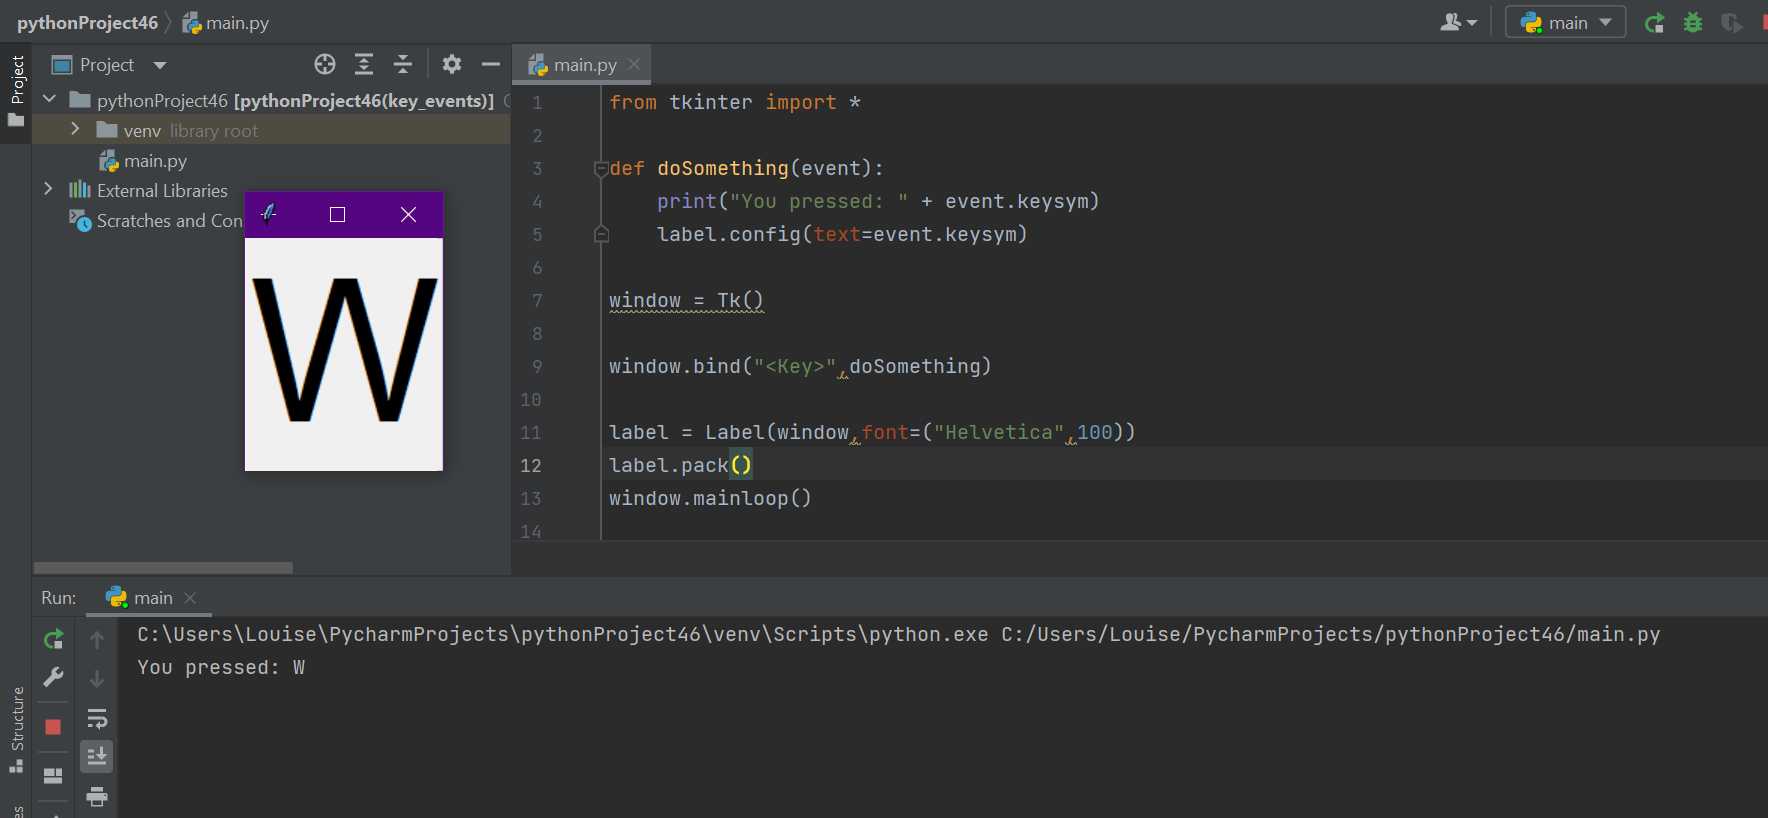Open run configuration wrench settings

54,678
